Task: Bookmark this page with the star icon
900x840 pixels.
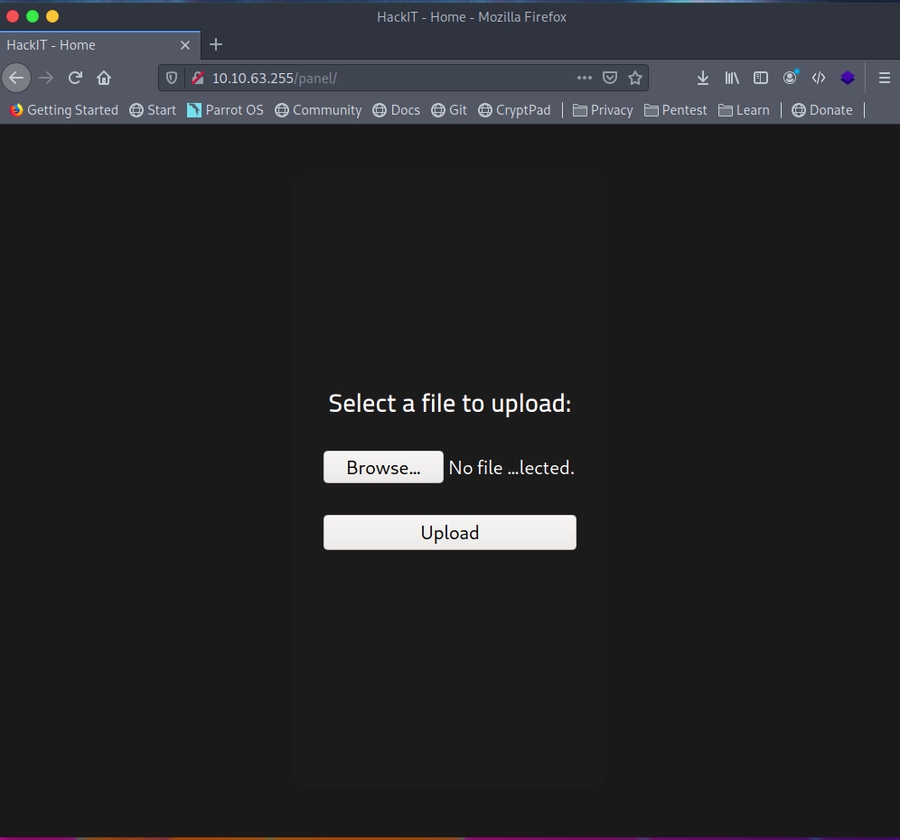Action: tap(635, 78)
